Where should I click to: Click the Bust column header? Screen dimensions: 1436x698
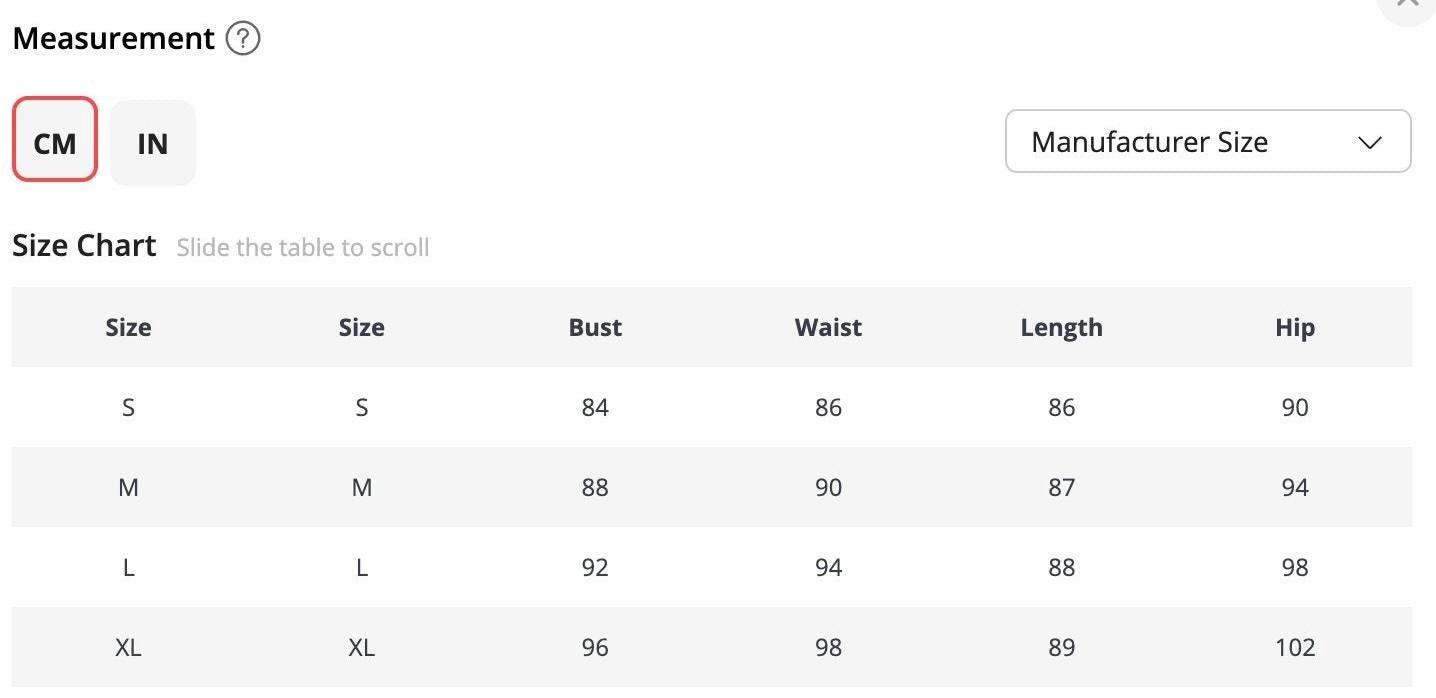pyautogui.click(x=595, y=327)
